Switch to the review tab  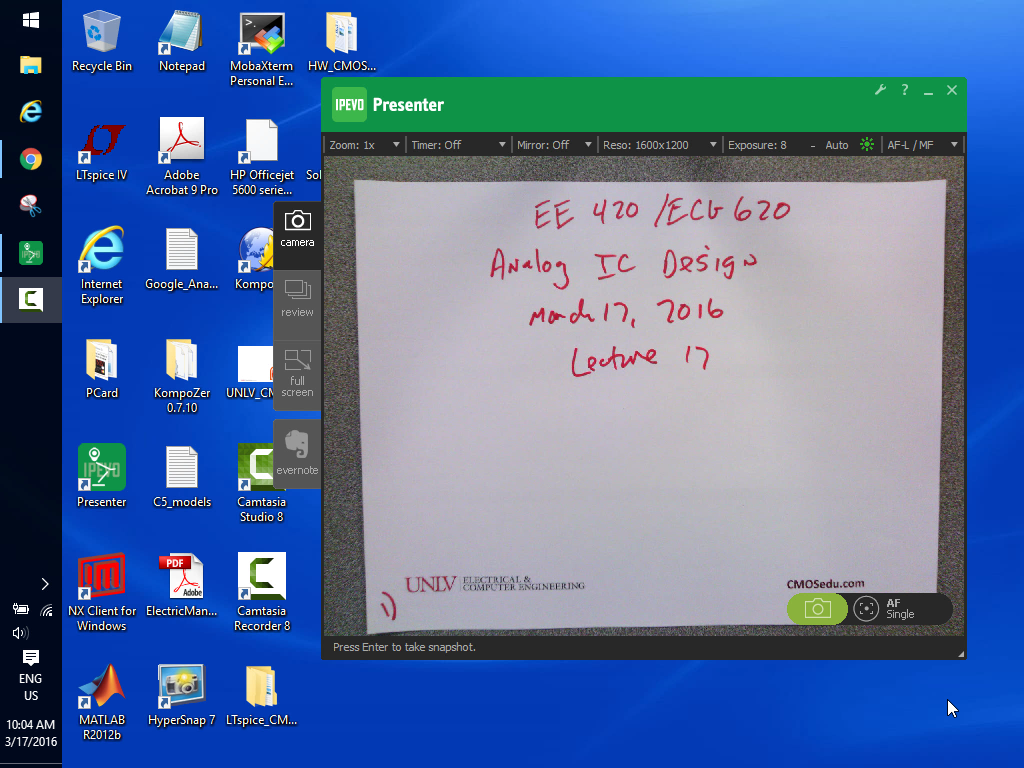click(297, 300)
